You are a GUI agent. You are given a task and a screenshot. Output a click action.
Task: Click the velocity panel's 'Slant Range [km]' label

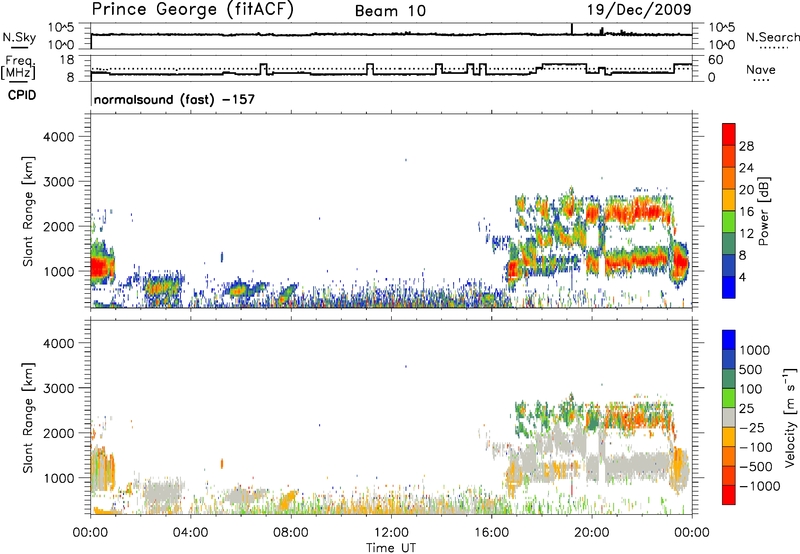[x=28, y=418]
